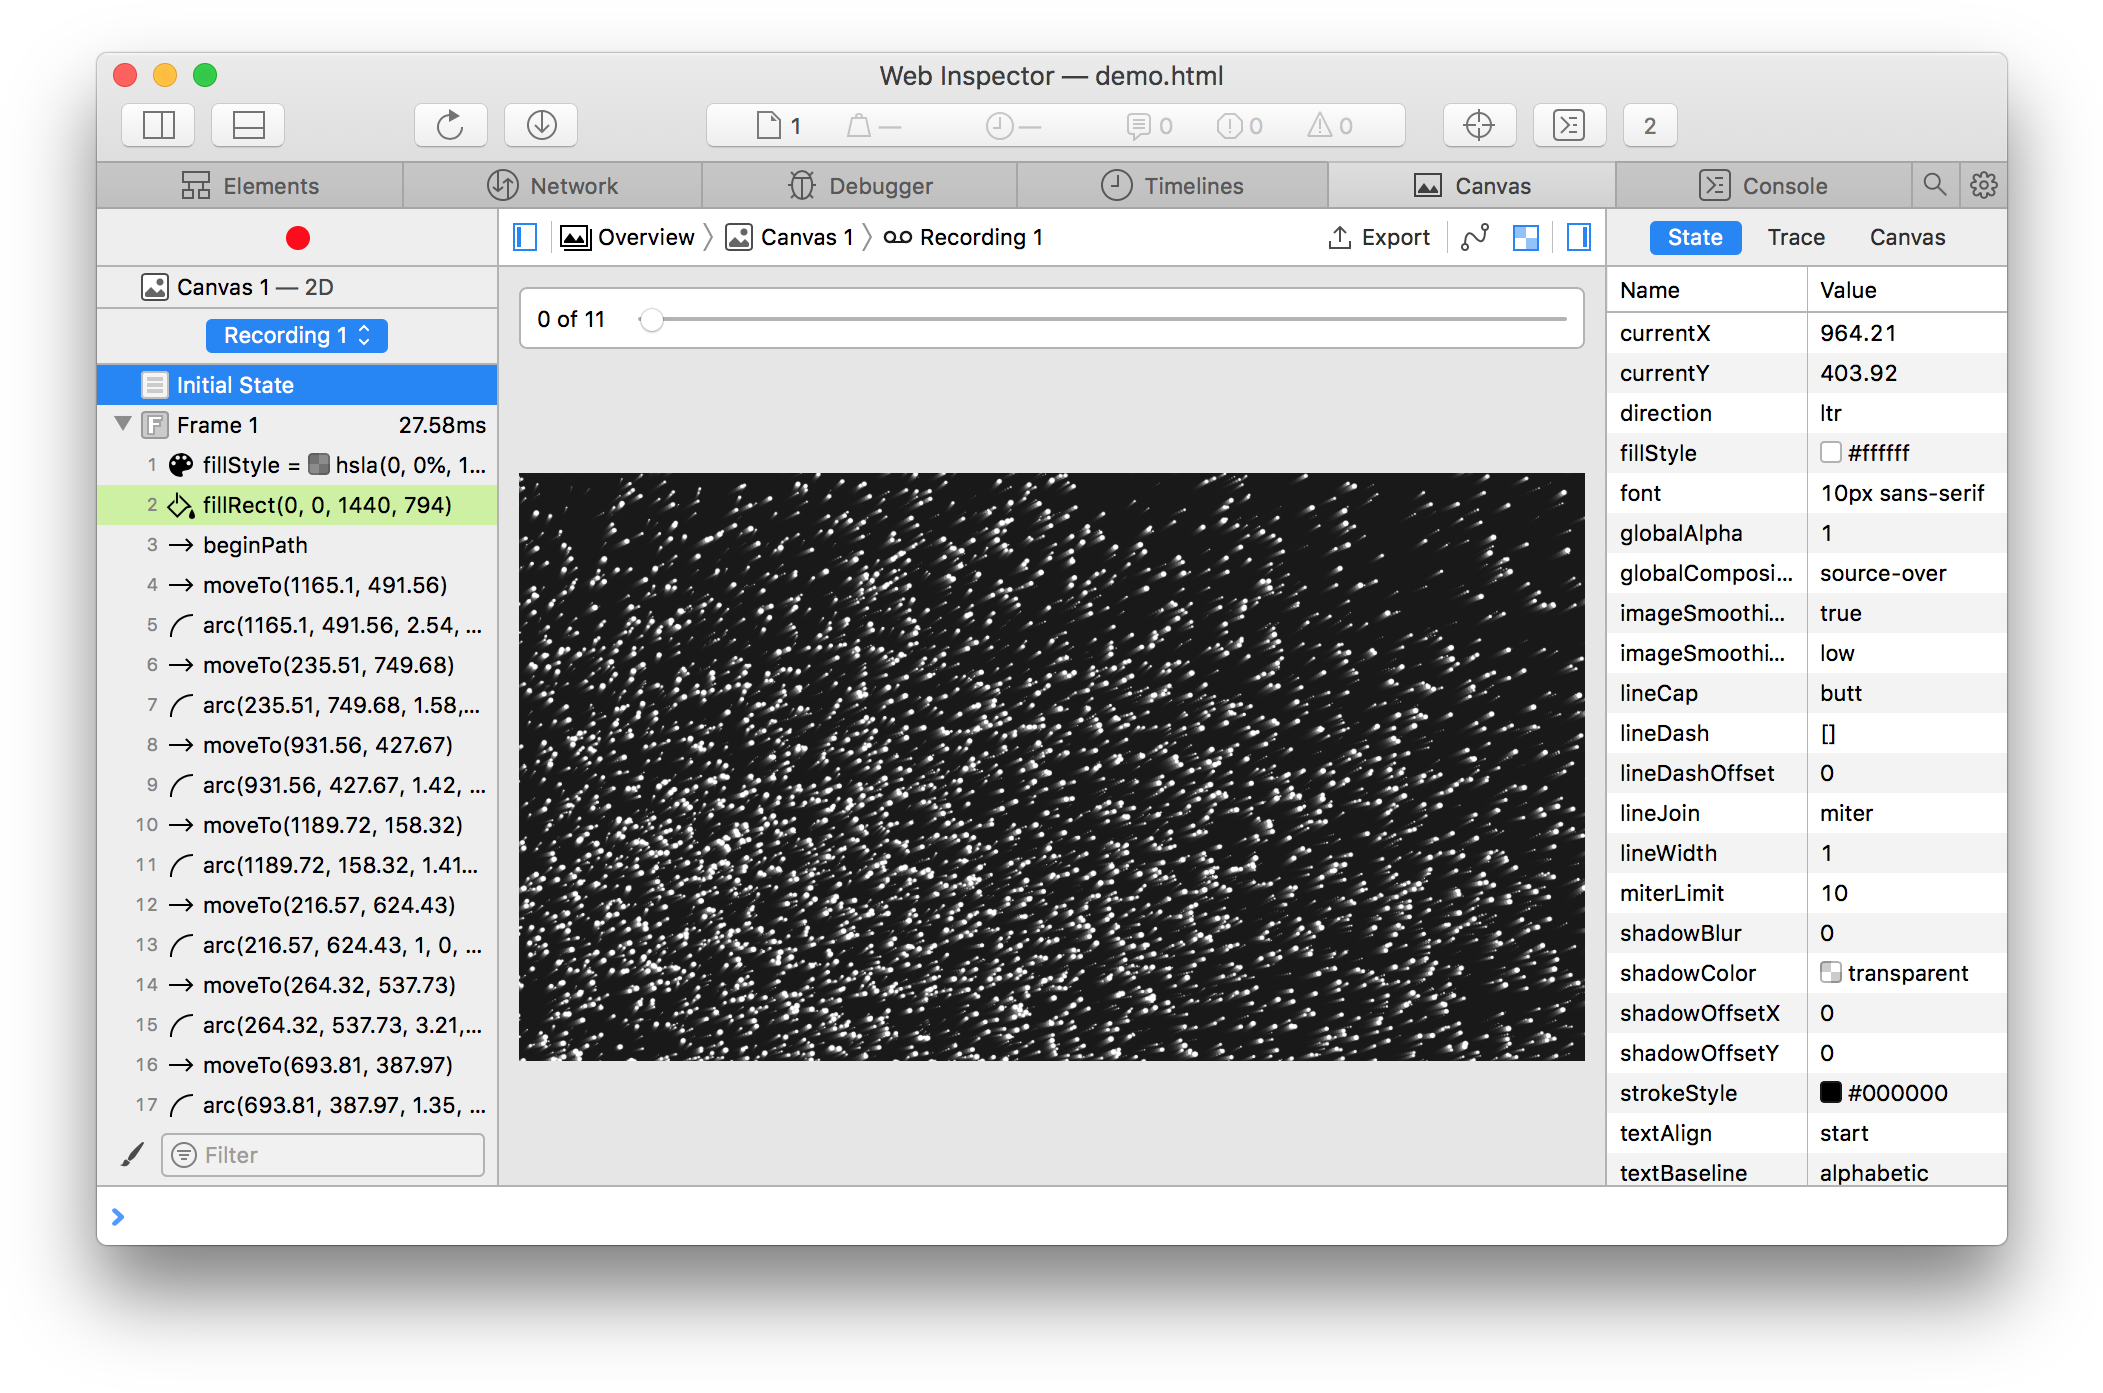Toggle the left navigation sidebar

pyautogui.click(x=525, y=238)
